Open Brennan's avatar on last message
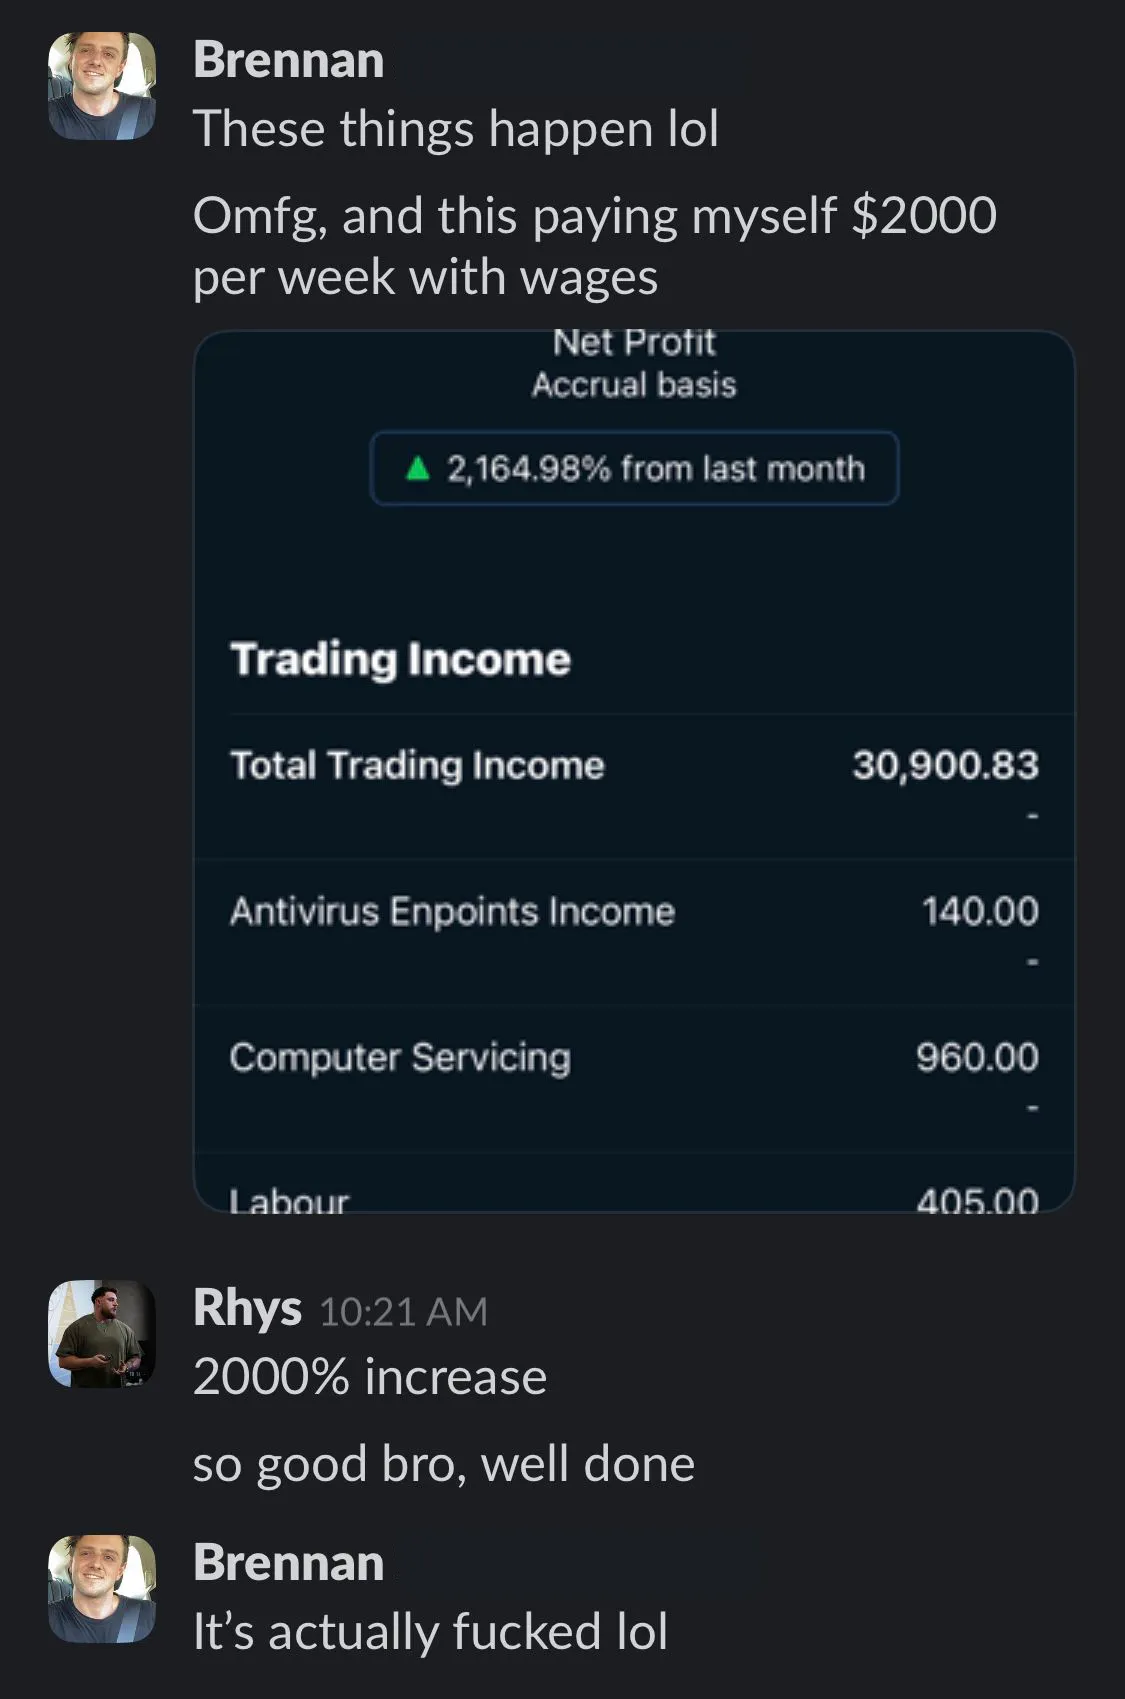 102,1589
